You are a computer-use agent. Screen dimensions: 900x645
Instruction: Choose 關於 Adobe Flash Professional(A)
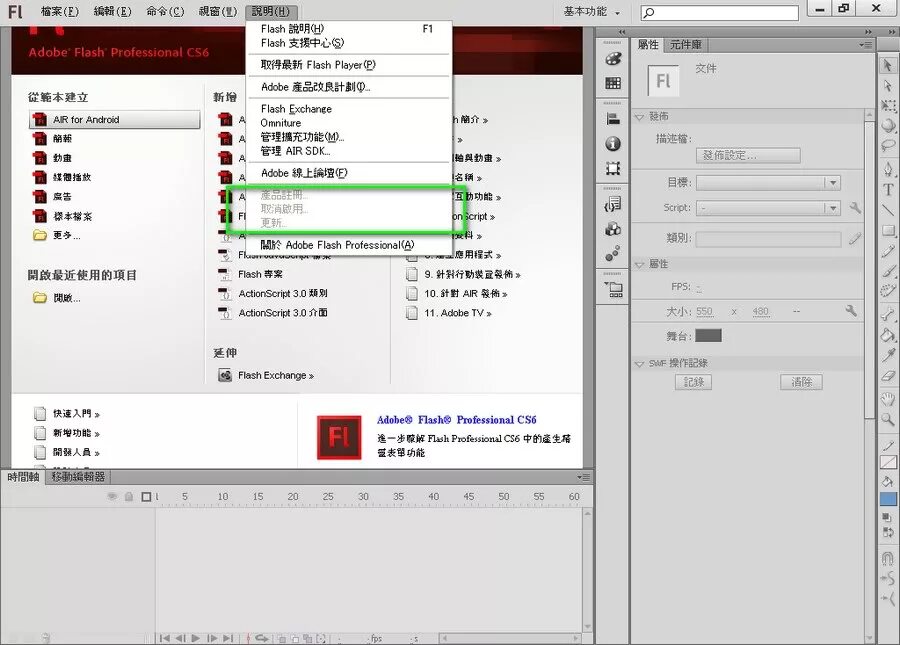click(x=349, y=245)
